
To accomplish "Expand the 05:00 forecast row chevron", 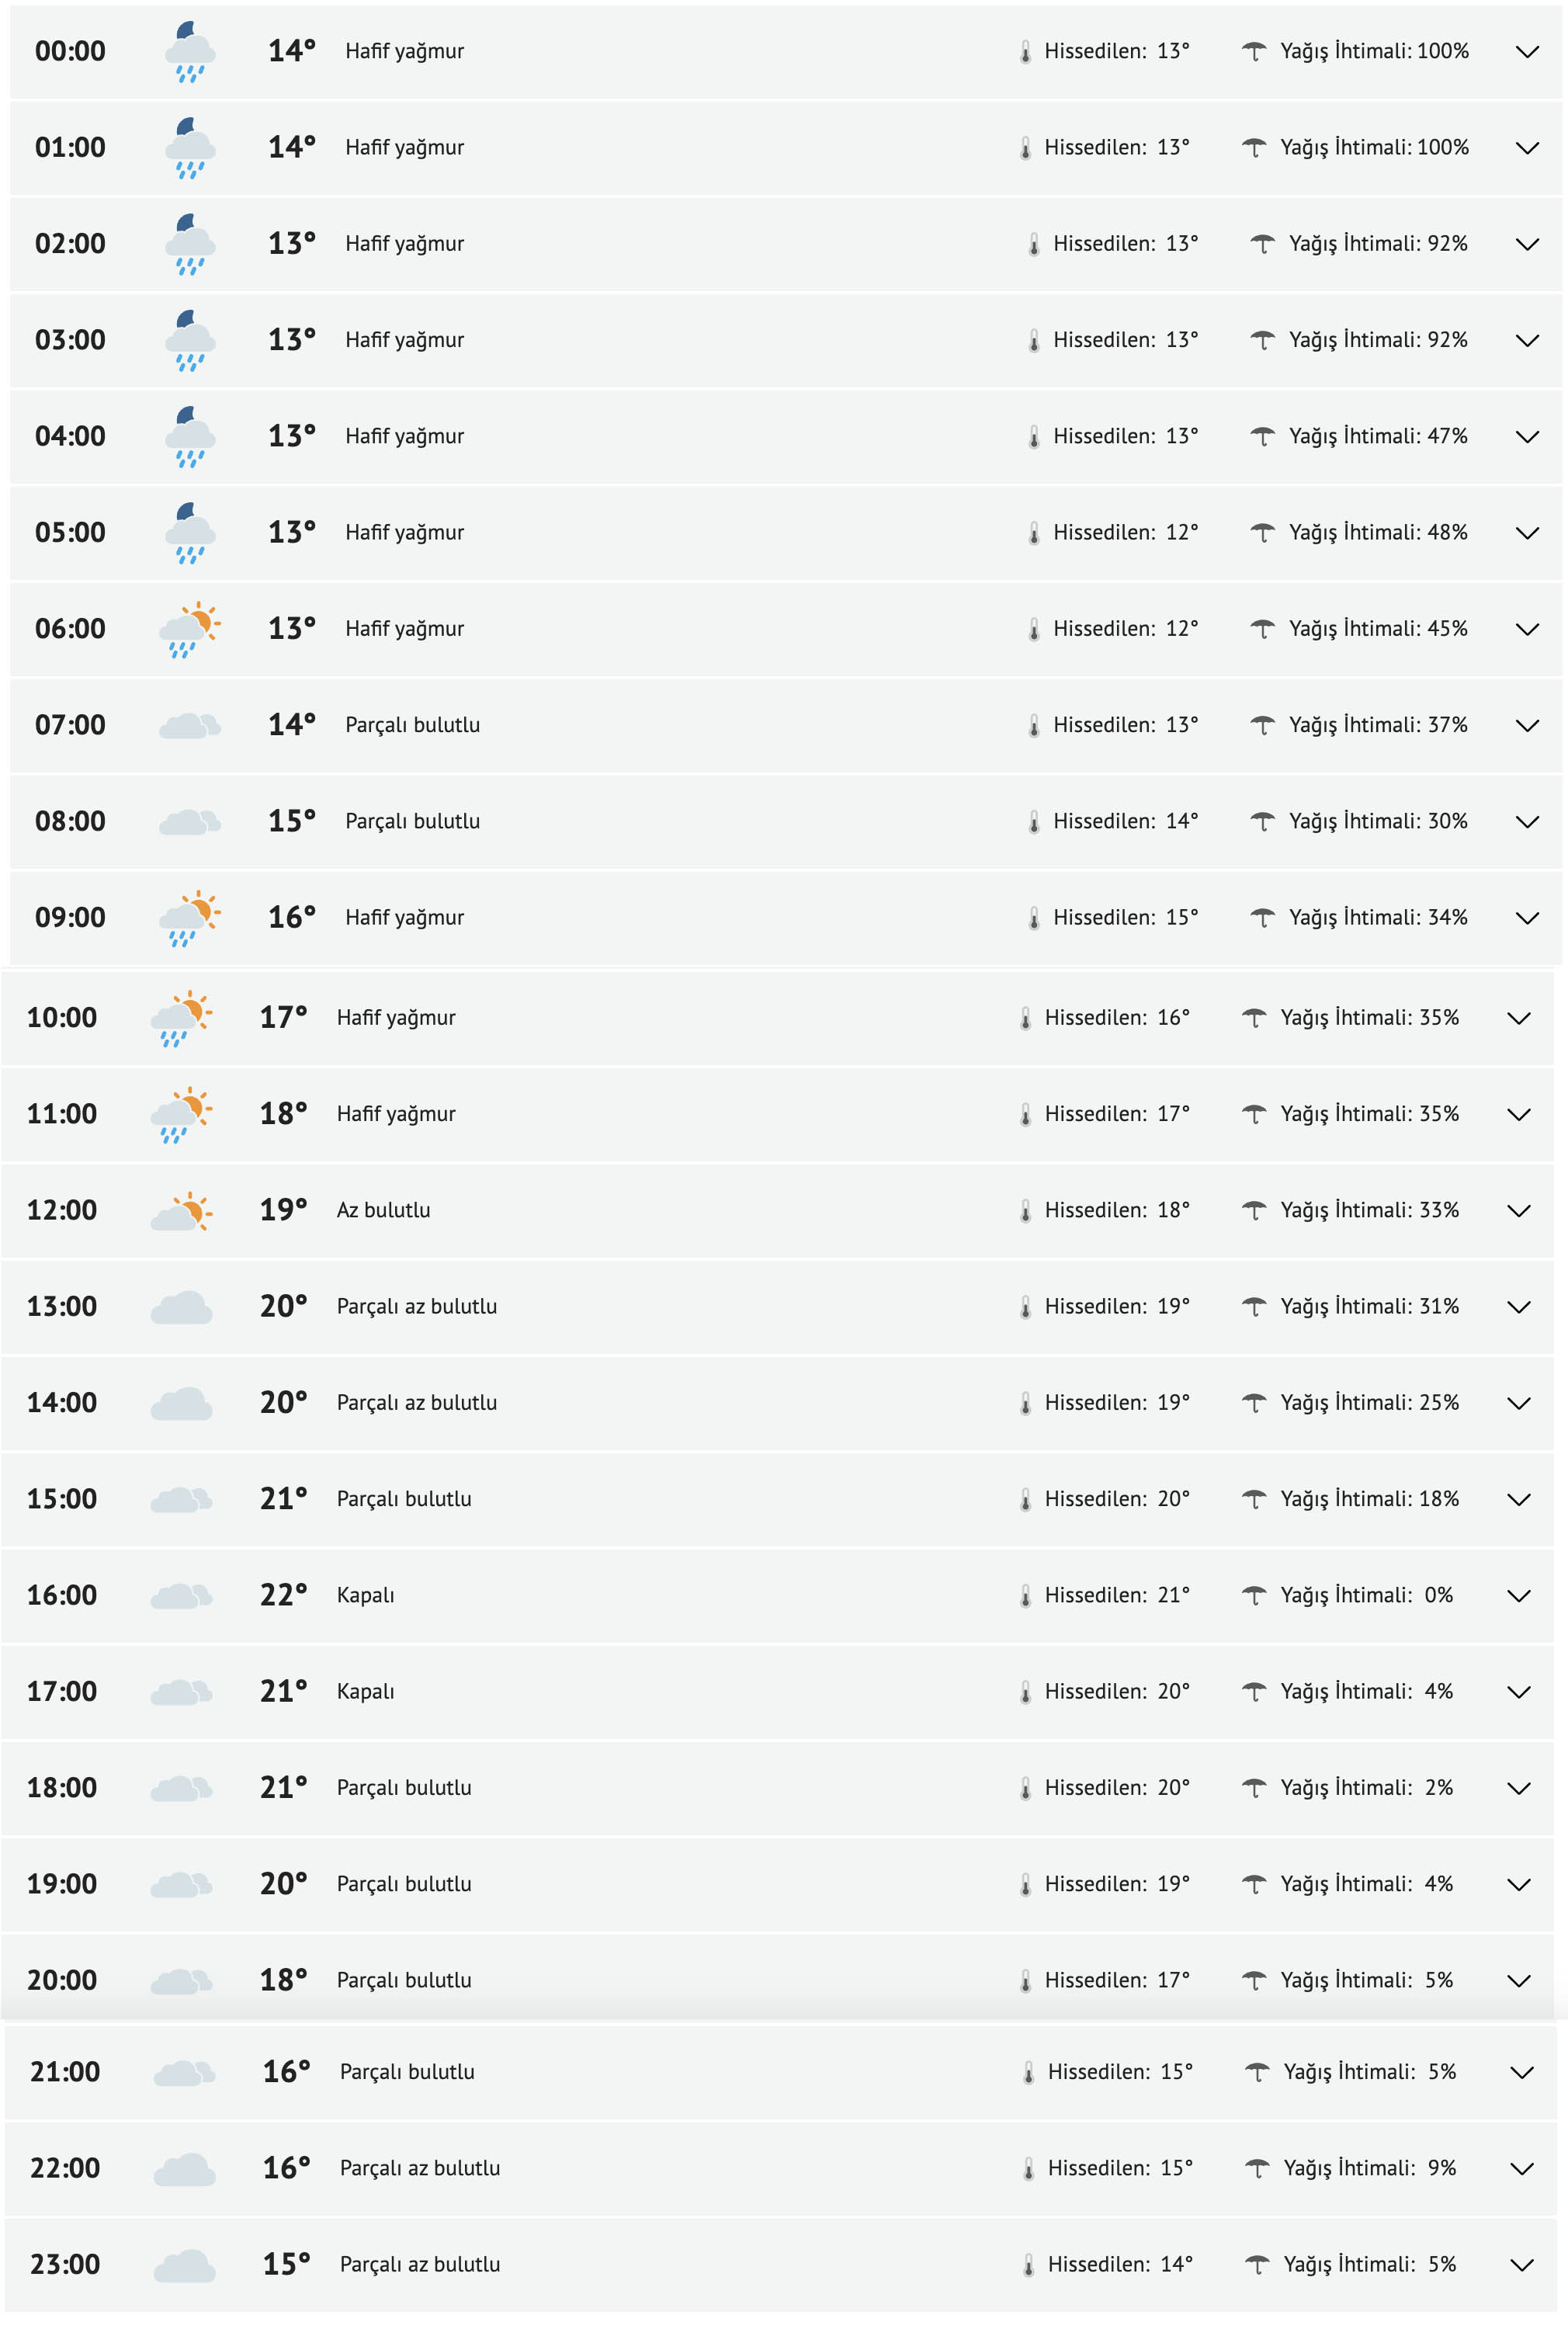I will click(1526, 533).
